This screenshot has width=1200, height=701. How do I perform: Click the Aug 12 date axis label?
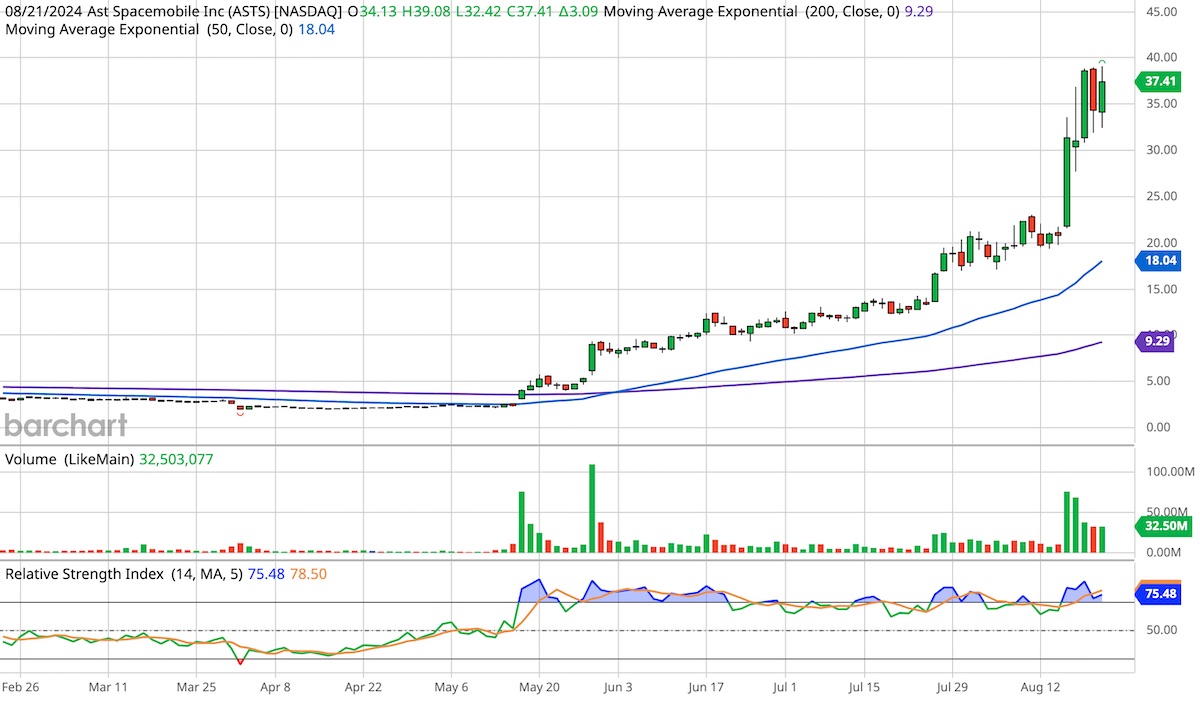[1040, 687]
